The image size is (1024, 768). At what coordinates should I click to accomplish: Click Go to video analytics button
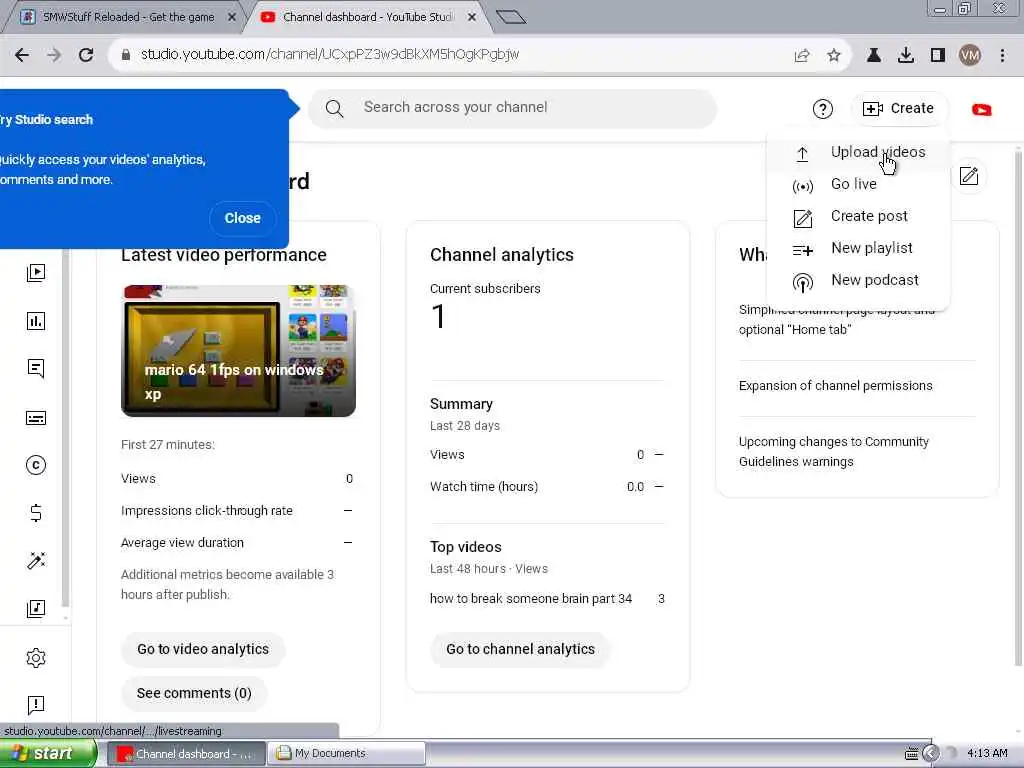[x=203, y=649]
